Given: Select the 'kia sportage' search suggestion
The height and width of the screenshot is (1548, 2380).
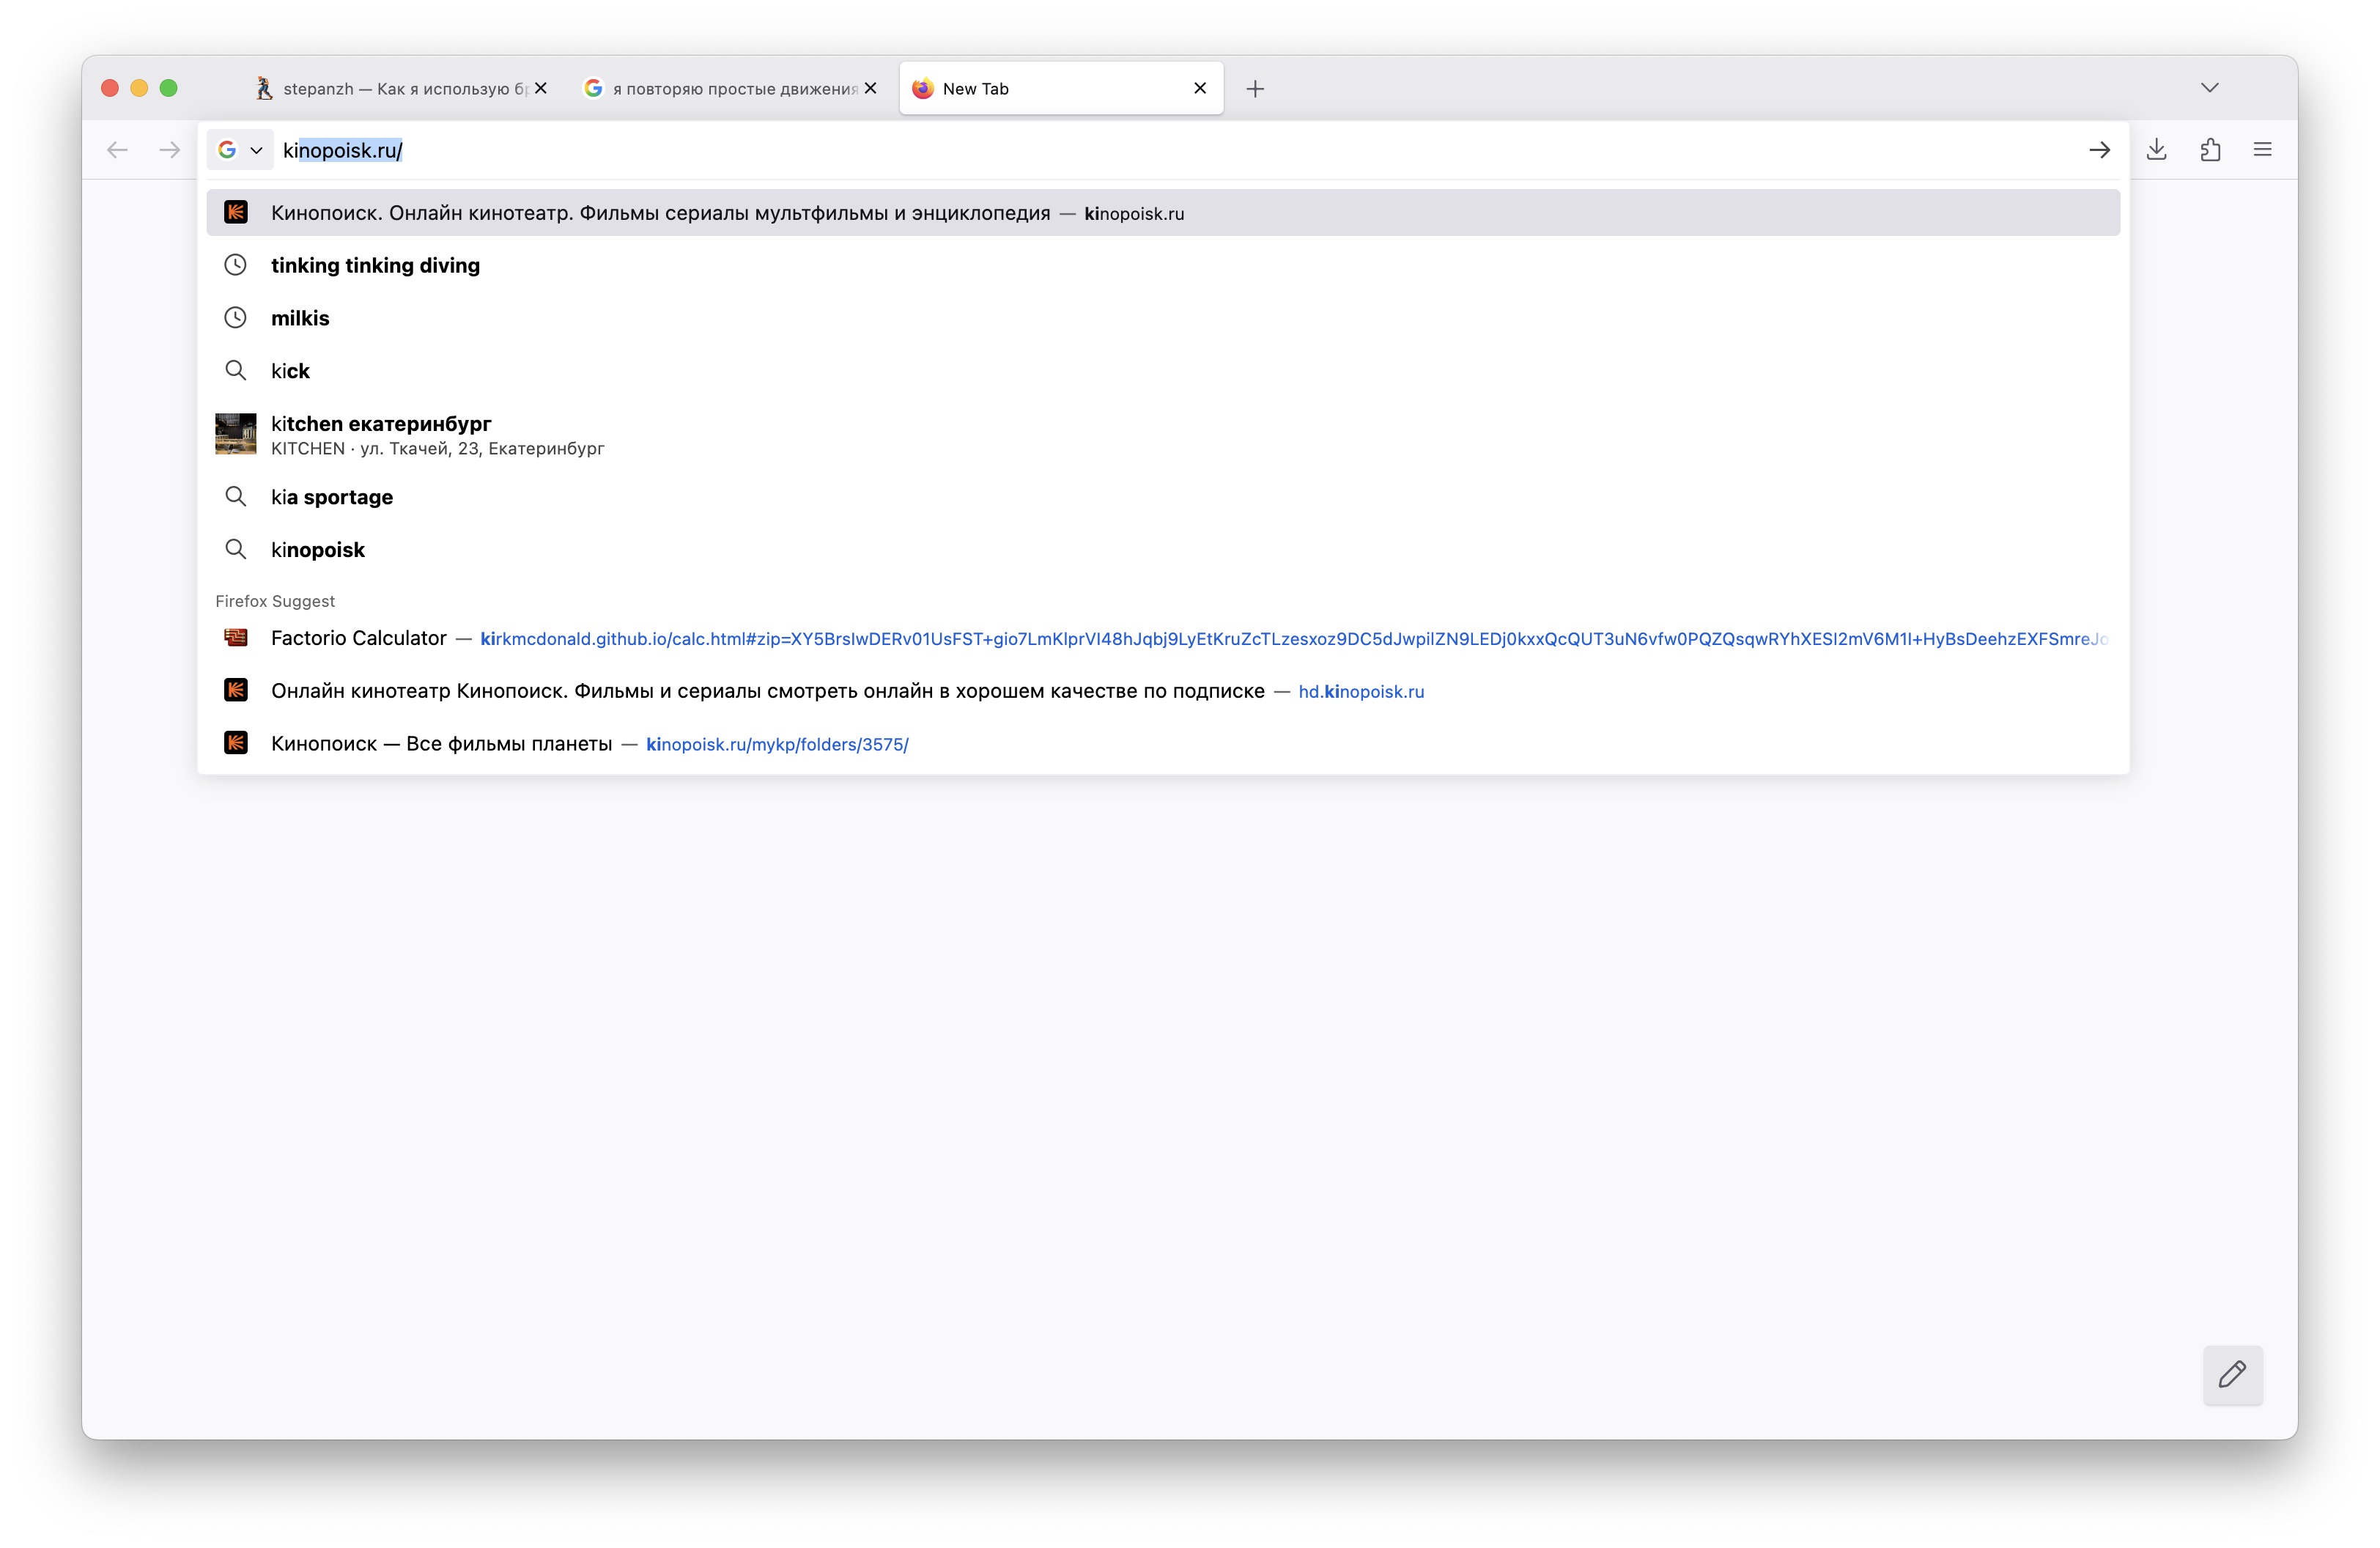Looking at the screenshot, I should [x=1163, y=497].
